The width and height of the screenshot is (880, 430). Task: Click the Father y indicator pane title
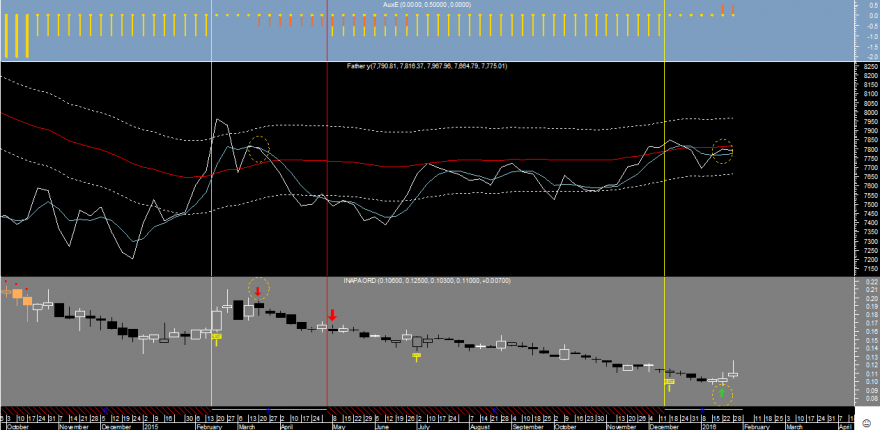click(x=427, y=66)
